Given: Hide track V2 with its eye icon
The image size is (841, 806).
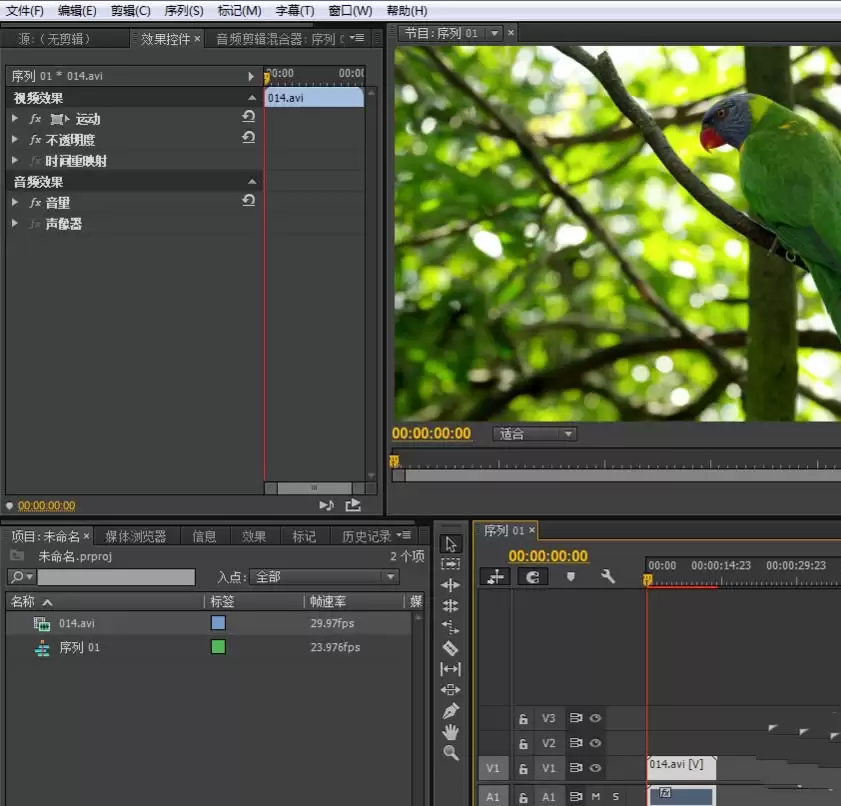Looking at the screenshot, I should point(595,744).
